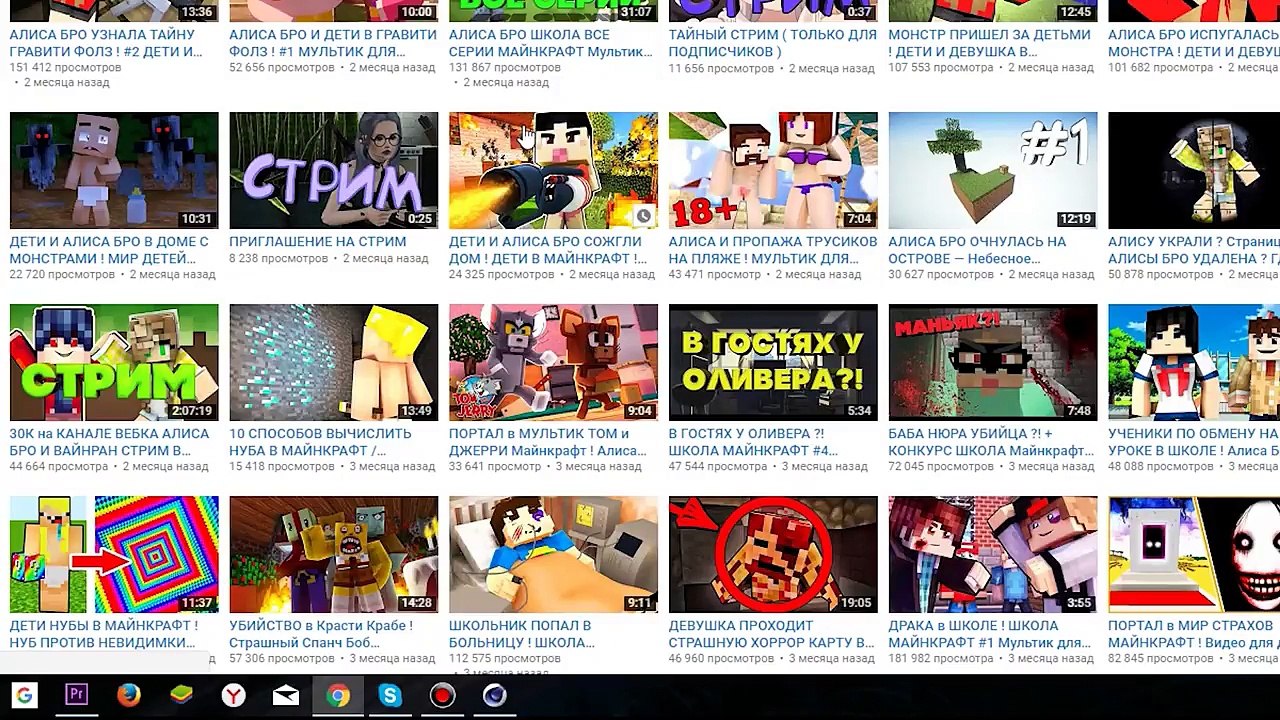Click the '151 412 просмотров' view count
Image resolution: width=1280 pixels, height=720 pixels.
click(65, 67)
